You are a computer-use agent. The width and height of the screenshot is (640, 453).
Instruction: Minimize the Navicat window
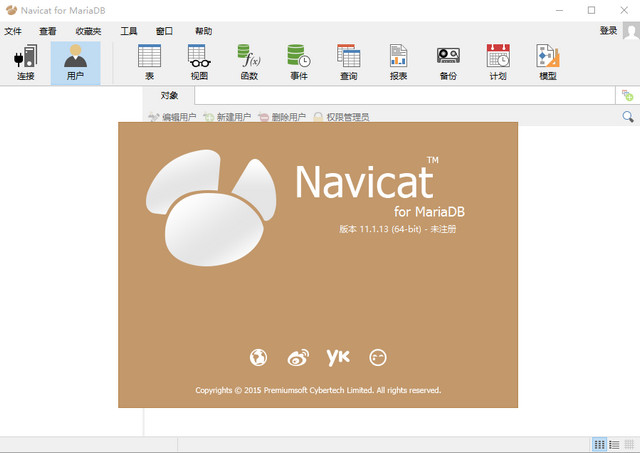click(559, 10)
